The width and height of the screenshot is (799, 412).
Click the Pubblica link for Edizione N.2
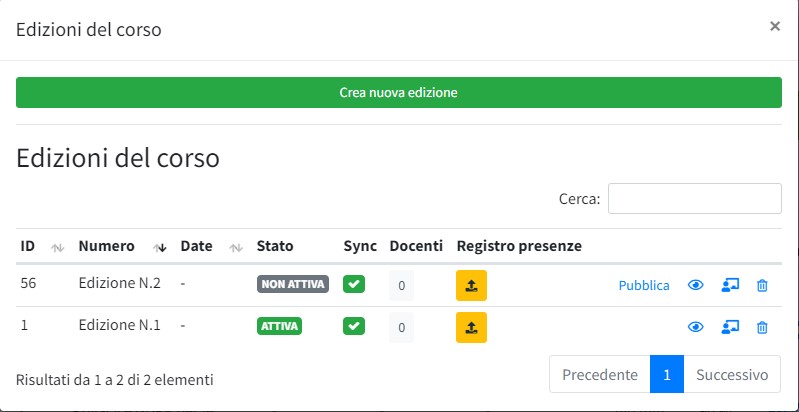coord(644,285)
